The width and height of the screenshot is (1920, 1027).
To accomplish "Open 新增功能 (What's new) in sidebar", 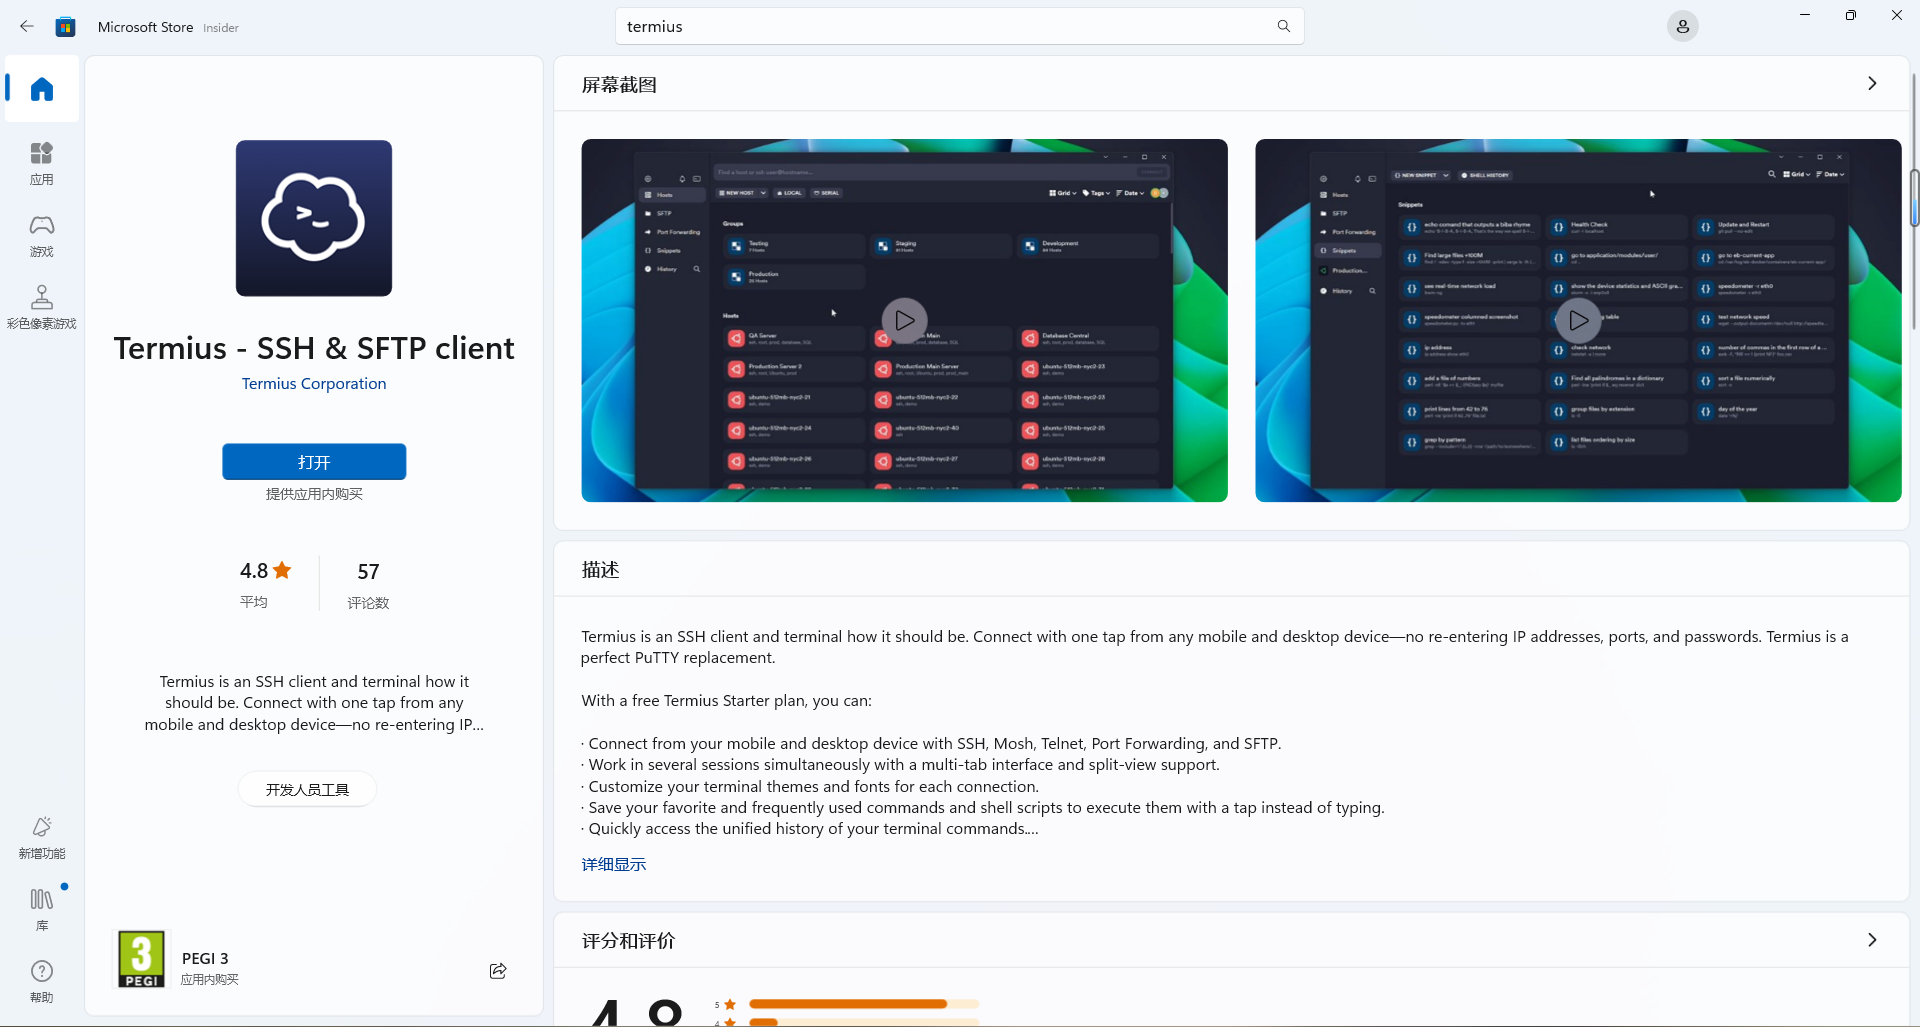I will pos(42,837).
